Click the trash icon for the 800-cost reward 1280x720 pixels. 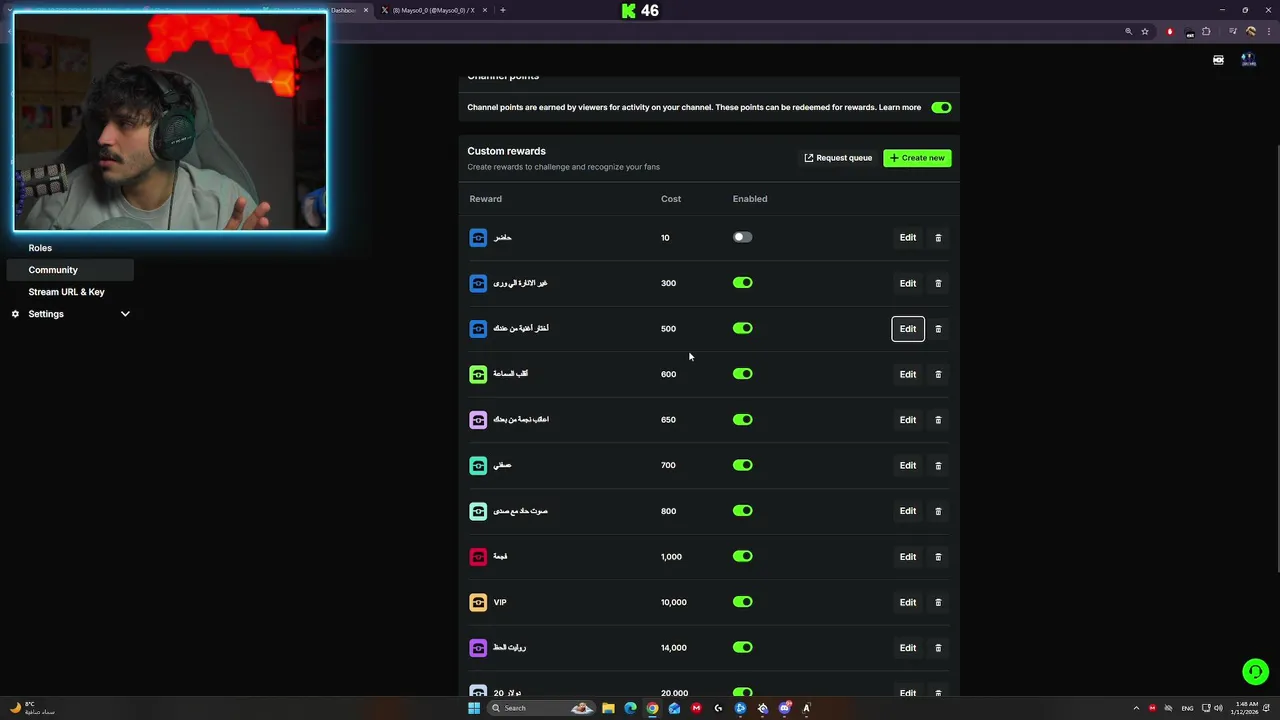938,511
